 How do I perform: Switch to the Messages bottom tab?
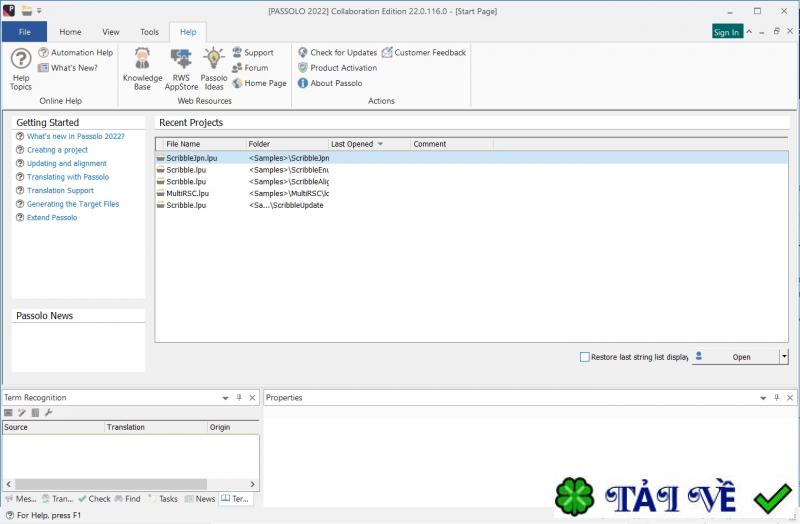coord(20,499)
